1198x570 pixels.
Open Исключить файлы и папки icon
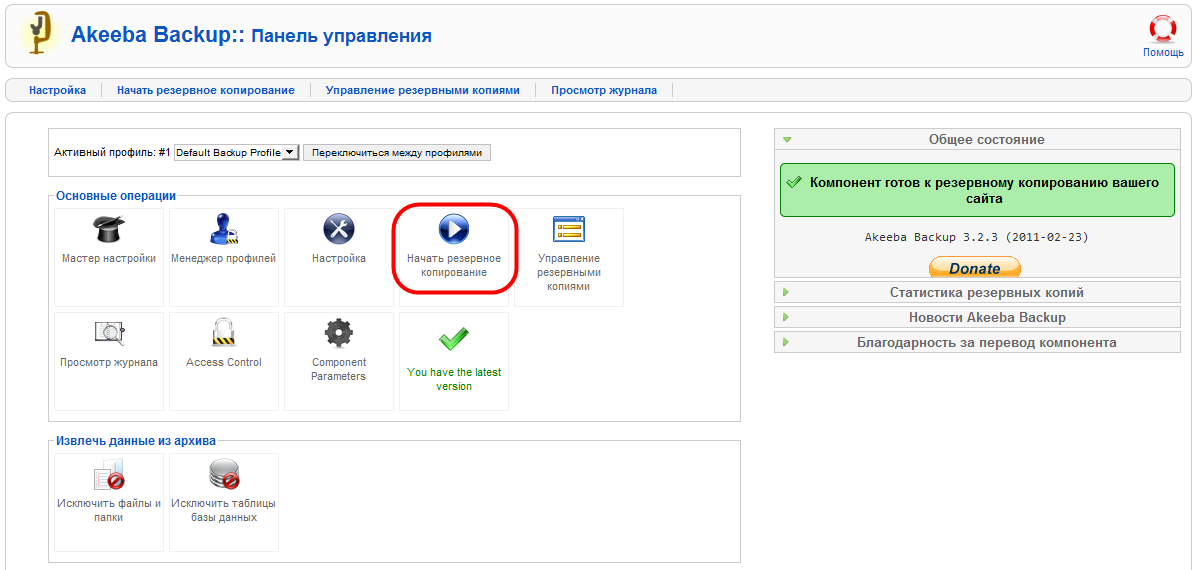pyautogui.click(x=108, y=474)
